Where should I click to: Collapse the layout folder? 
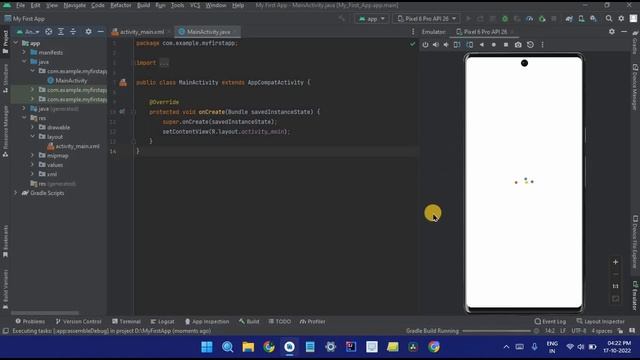[32, 137]
